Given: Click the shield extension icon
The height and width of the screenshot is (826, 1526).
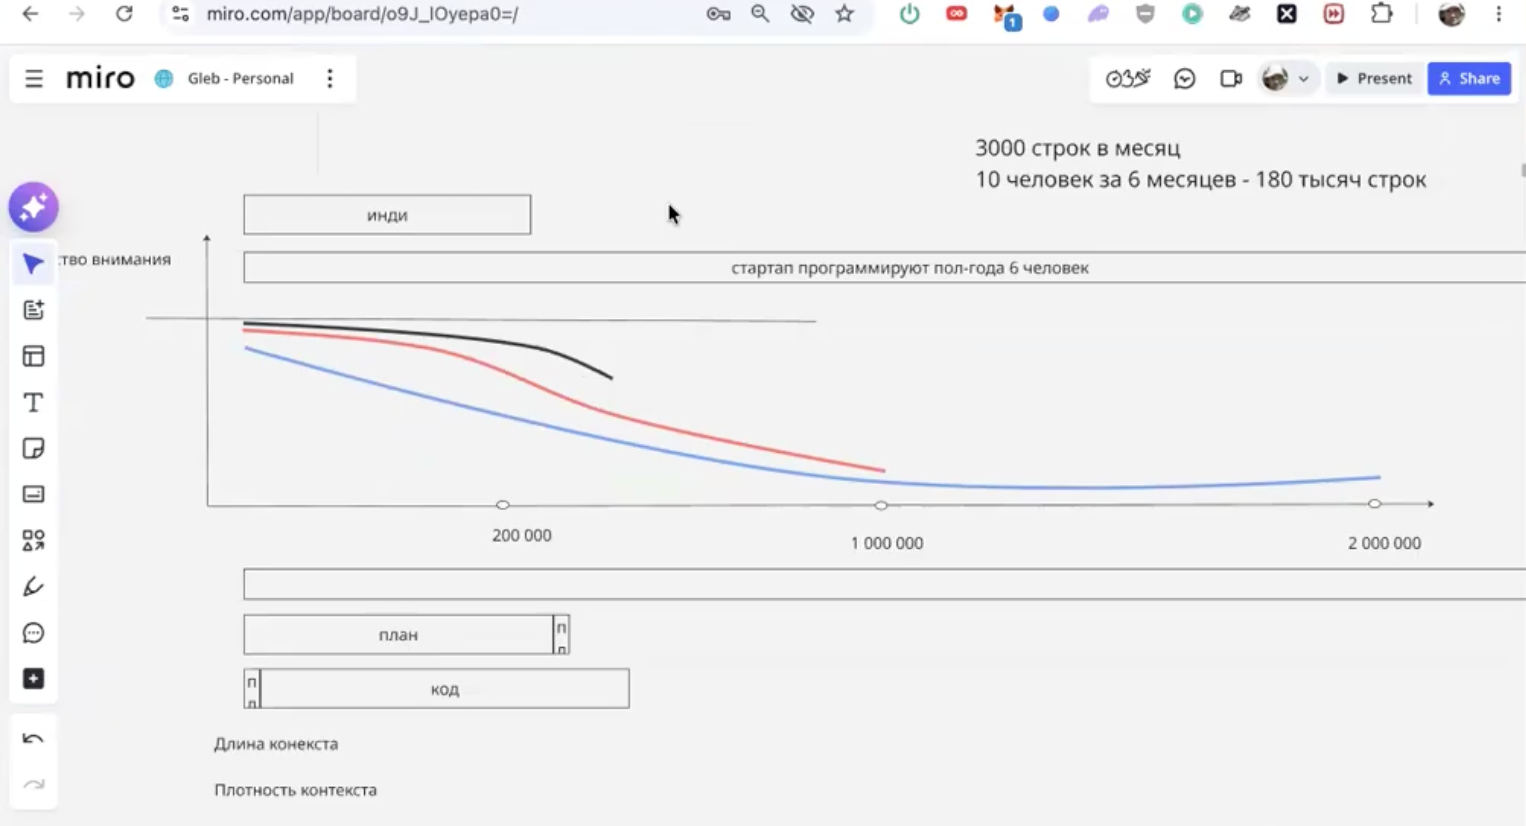Looking at the screenshot, I should coord(1145,14).
